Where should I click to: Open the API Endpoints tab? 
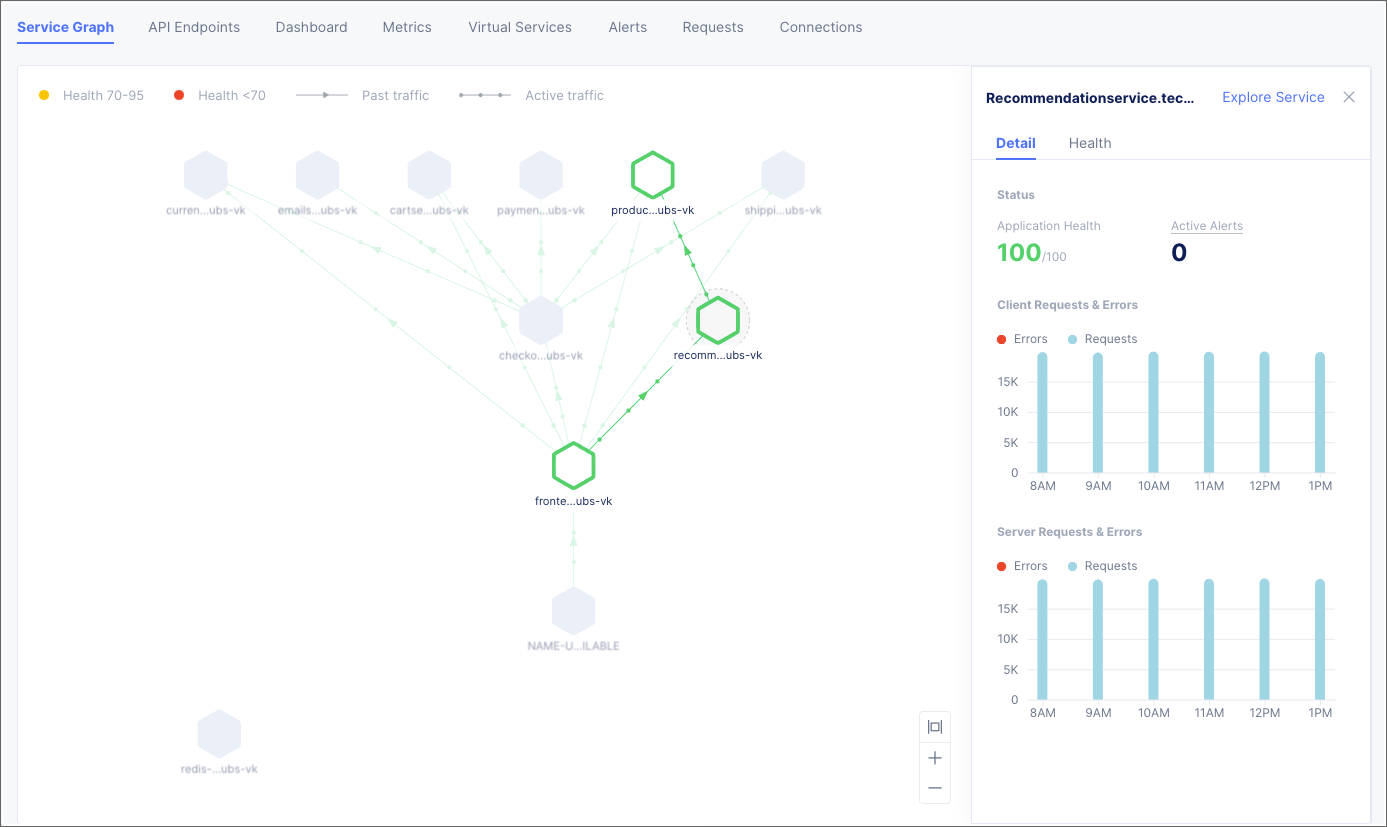click(194, 27)
